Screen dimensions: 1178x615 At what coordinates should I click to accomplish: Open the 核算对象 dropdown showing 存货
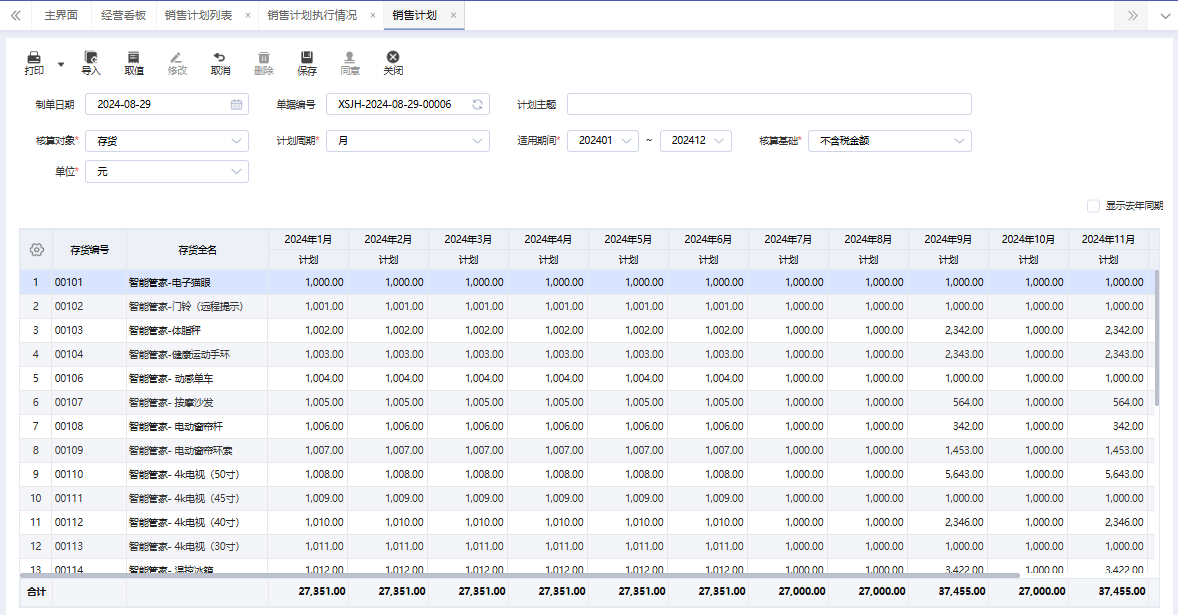(x=167, y=141)
